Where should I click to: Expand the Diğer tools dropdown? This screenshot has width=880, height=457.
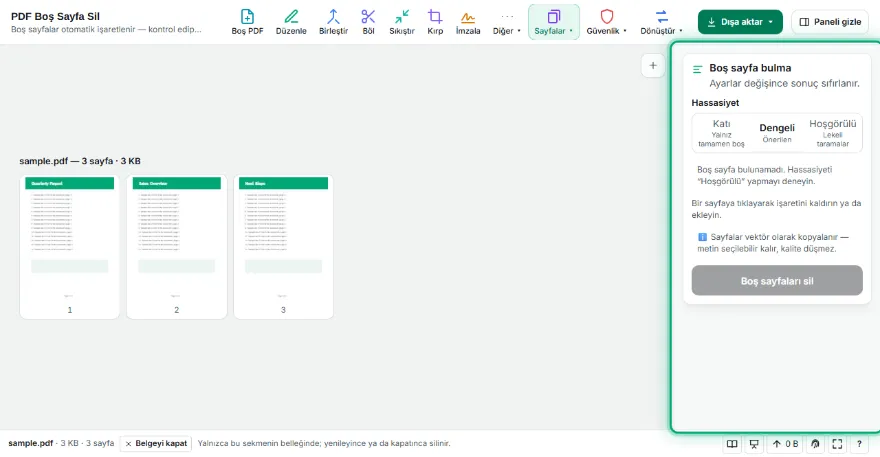506,22
